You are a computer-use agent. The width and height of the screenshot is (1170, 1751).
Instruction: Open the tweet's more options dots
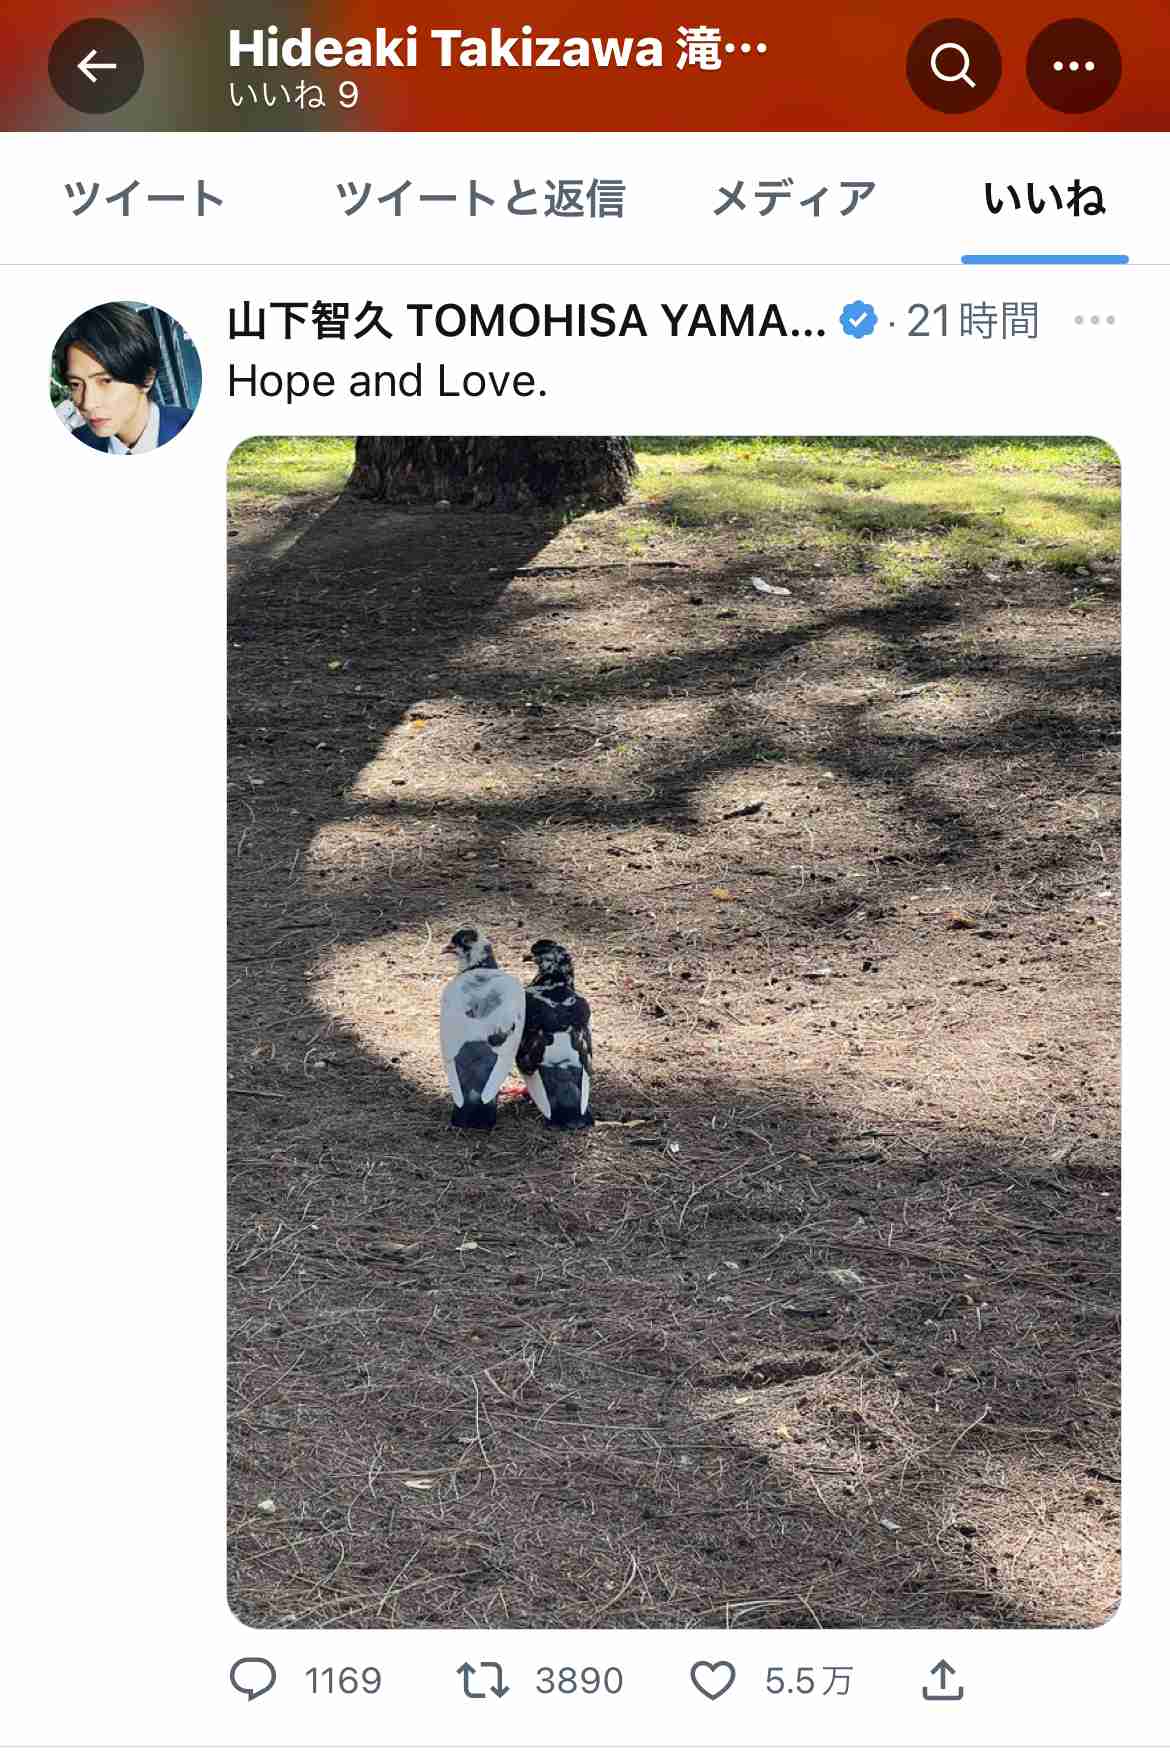(x=1094, y=321)
